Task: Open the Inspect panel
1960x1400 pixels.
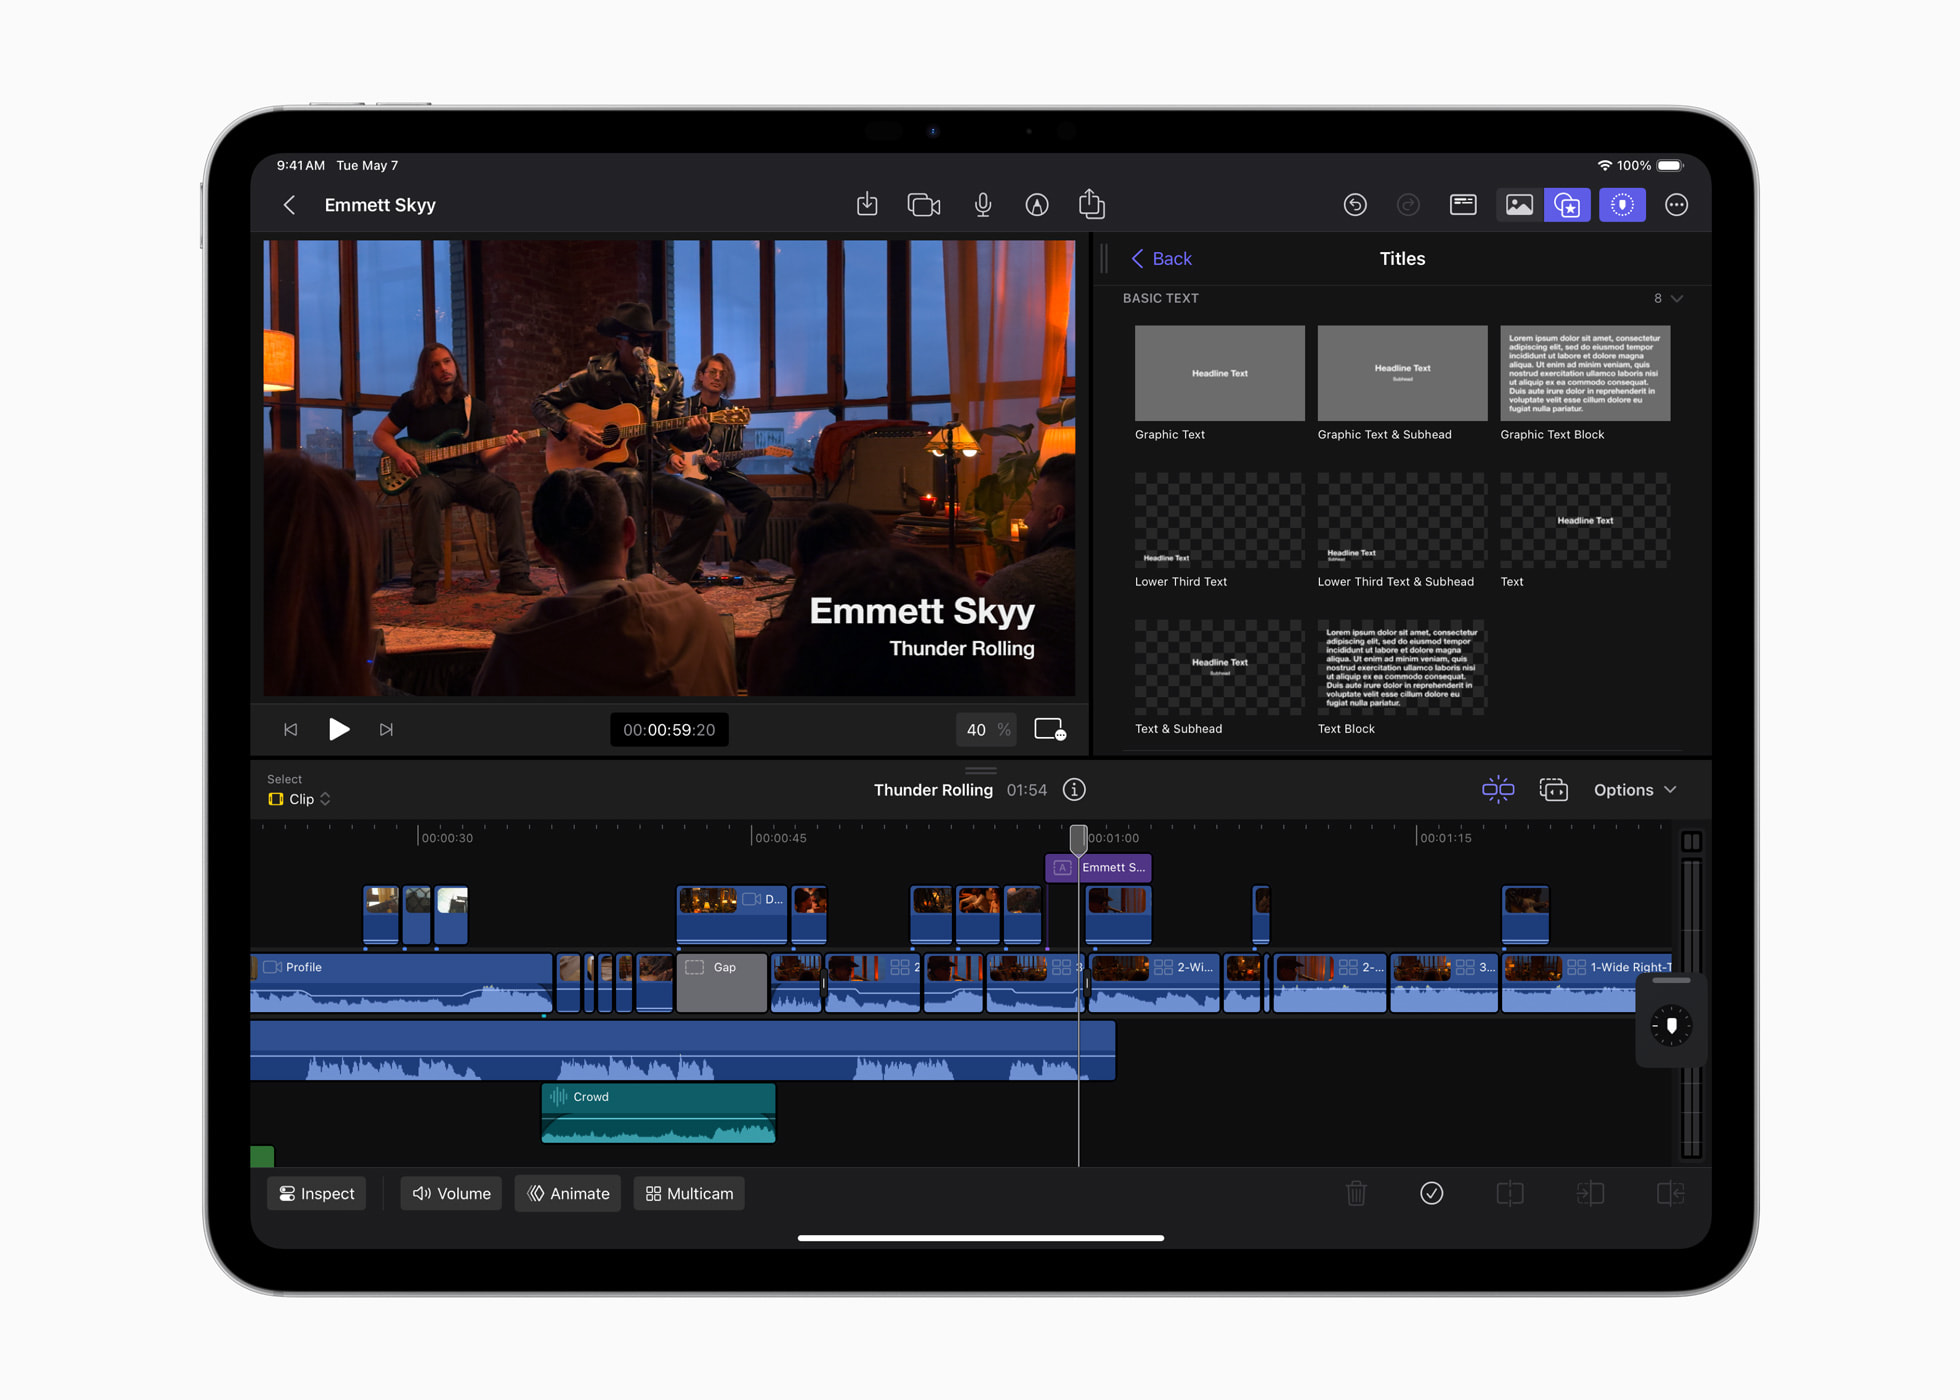Action: pos(315,1193)
